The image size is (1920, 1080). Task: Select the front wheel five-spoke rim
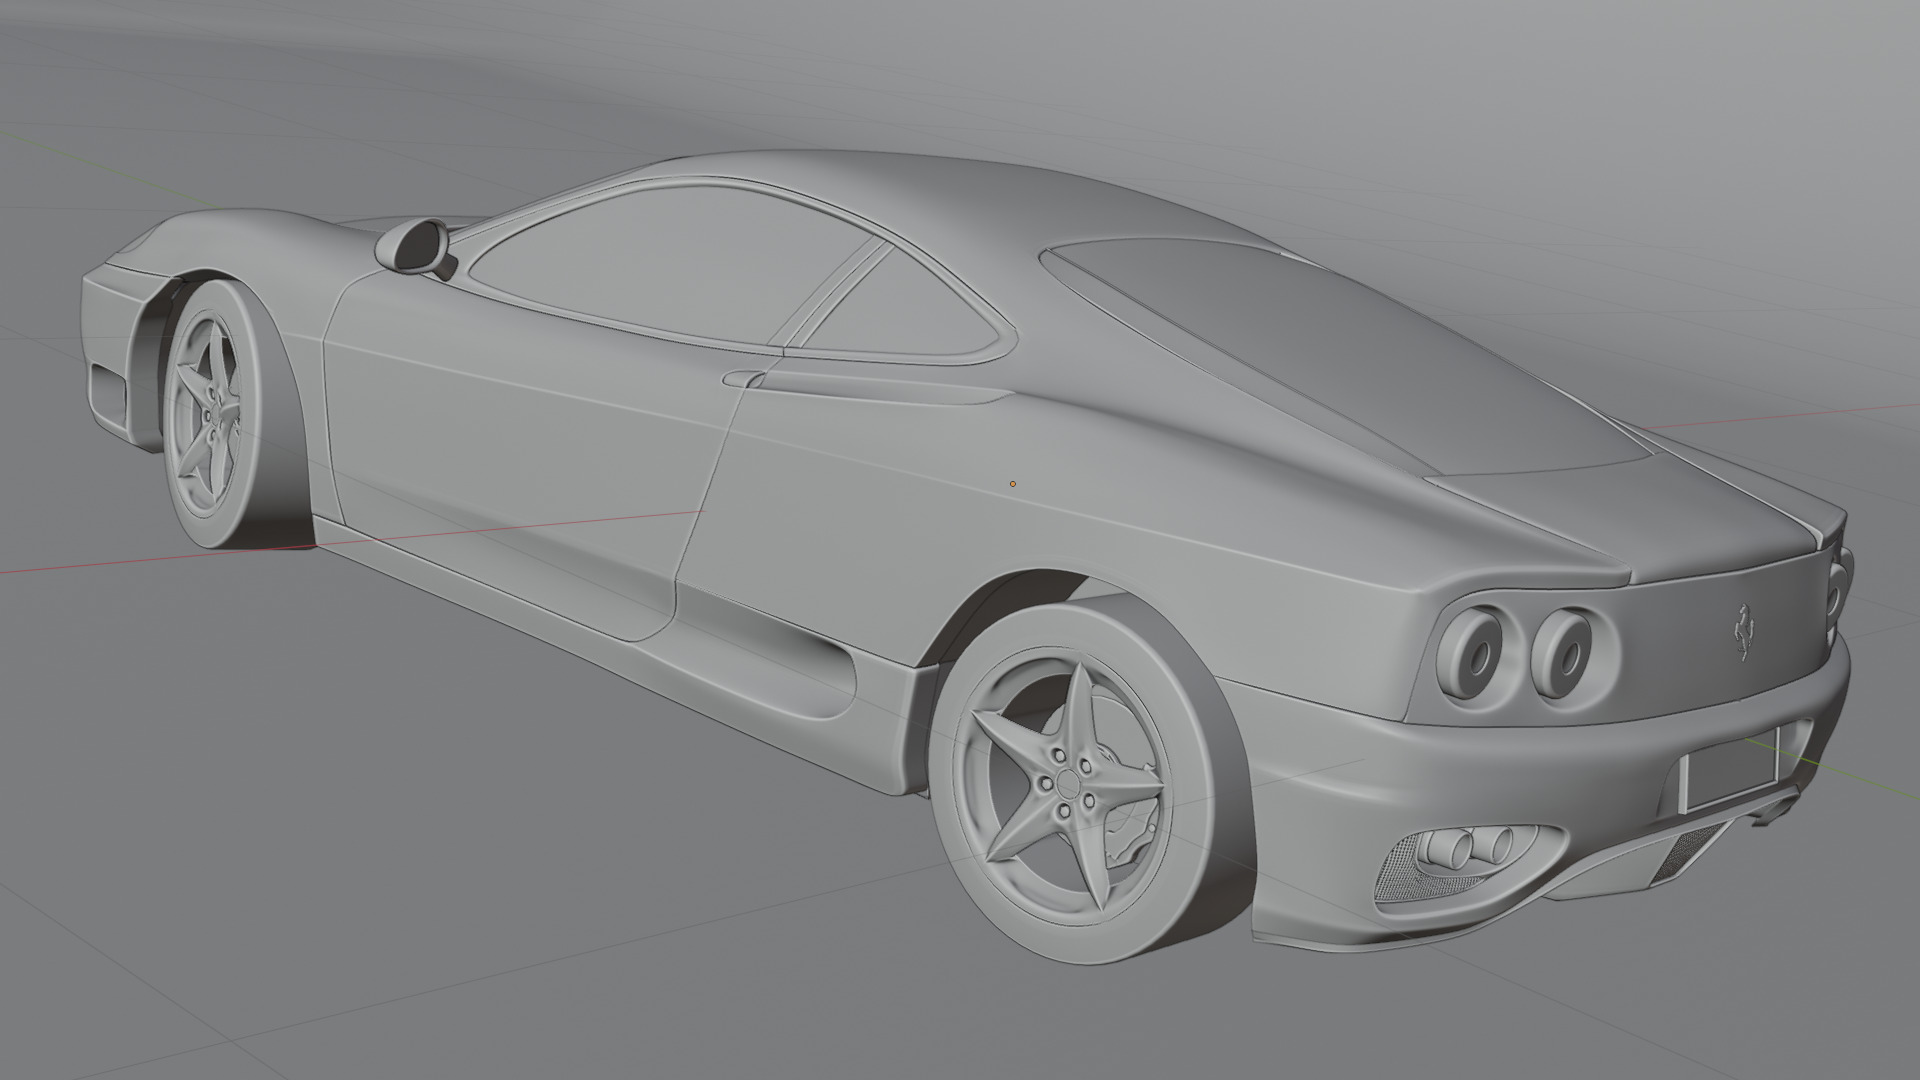208,415
